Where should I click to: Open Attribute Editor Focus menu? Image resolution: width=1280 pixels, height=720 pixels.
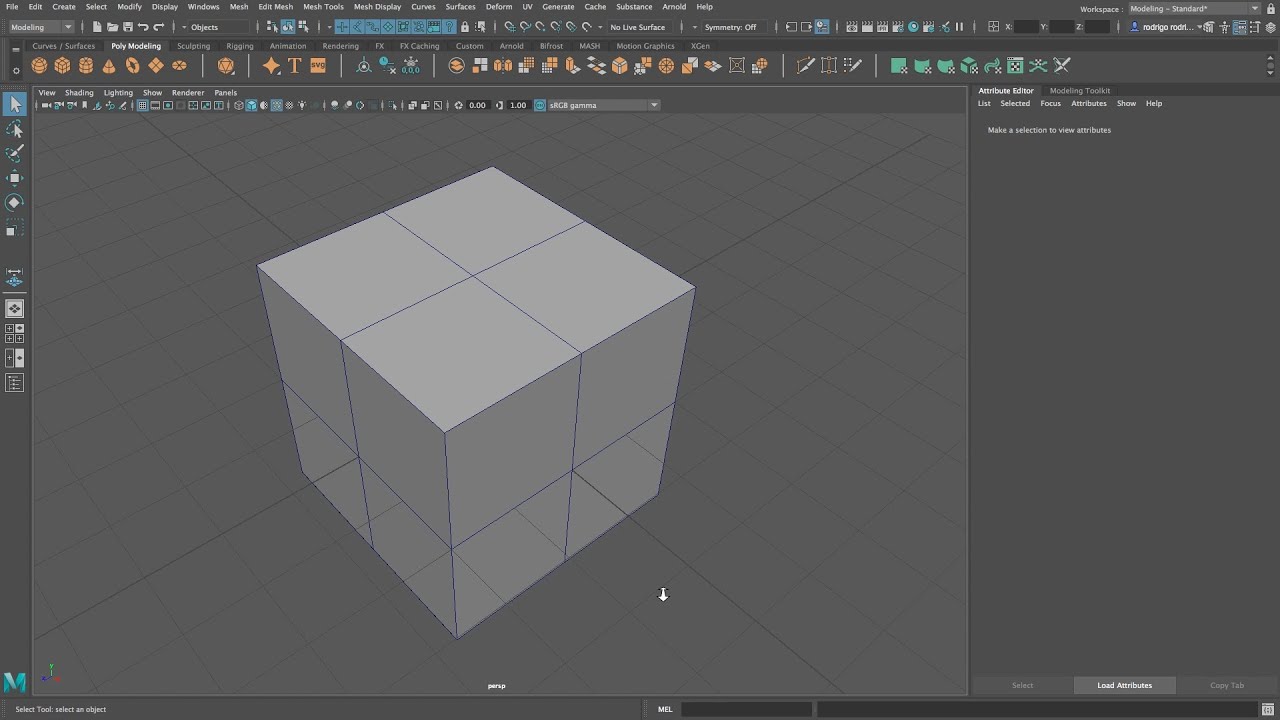(x=1050, y=103)
